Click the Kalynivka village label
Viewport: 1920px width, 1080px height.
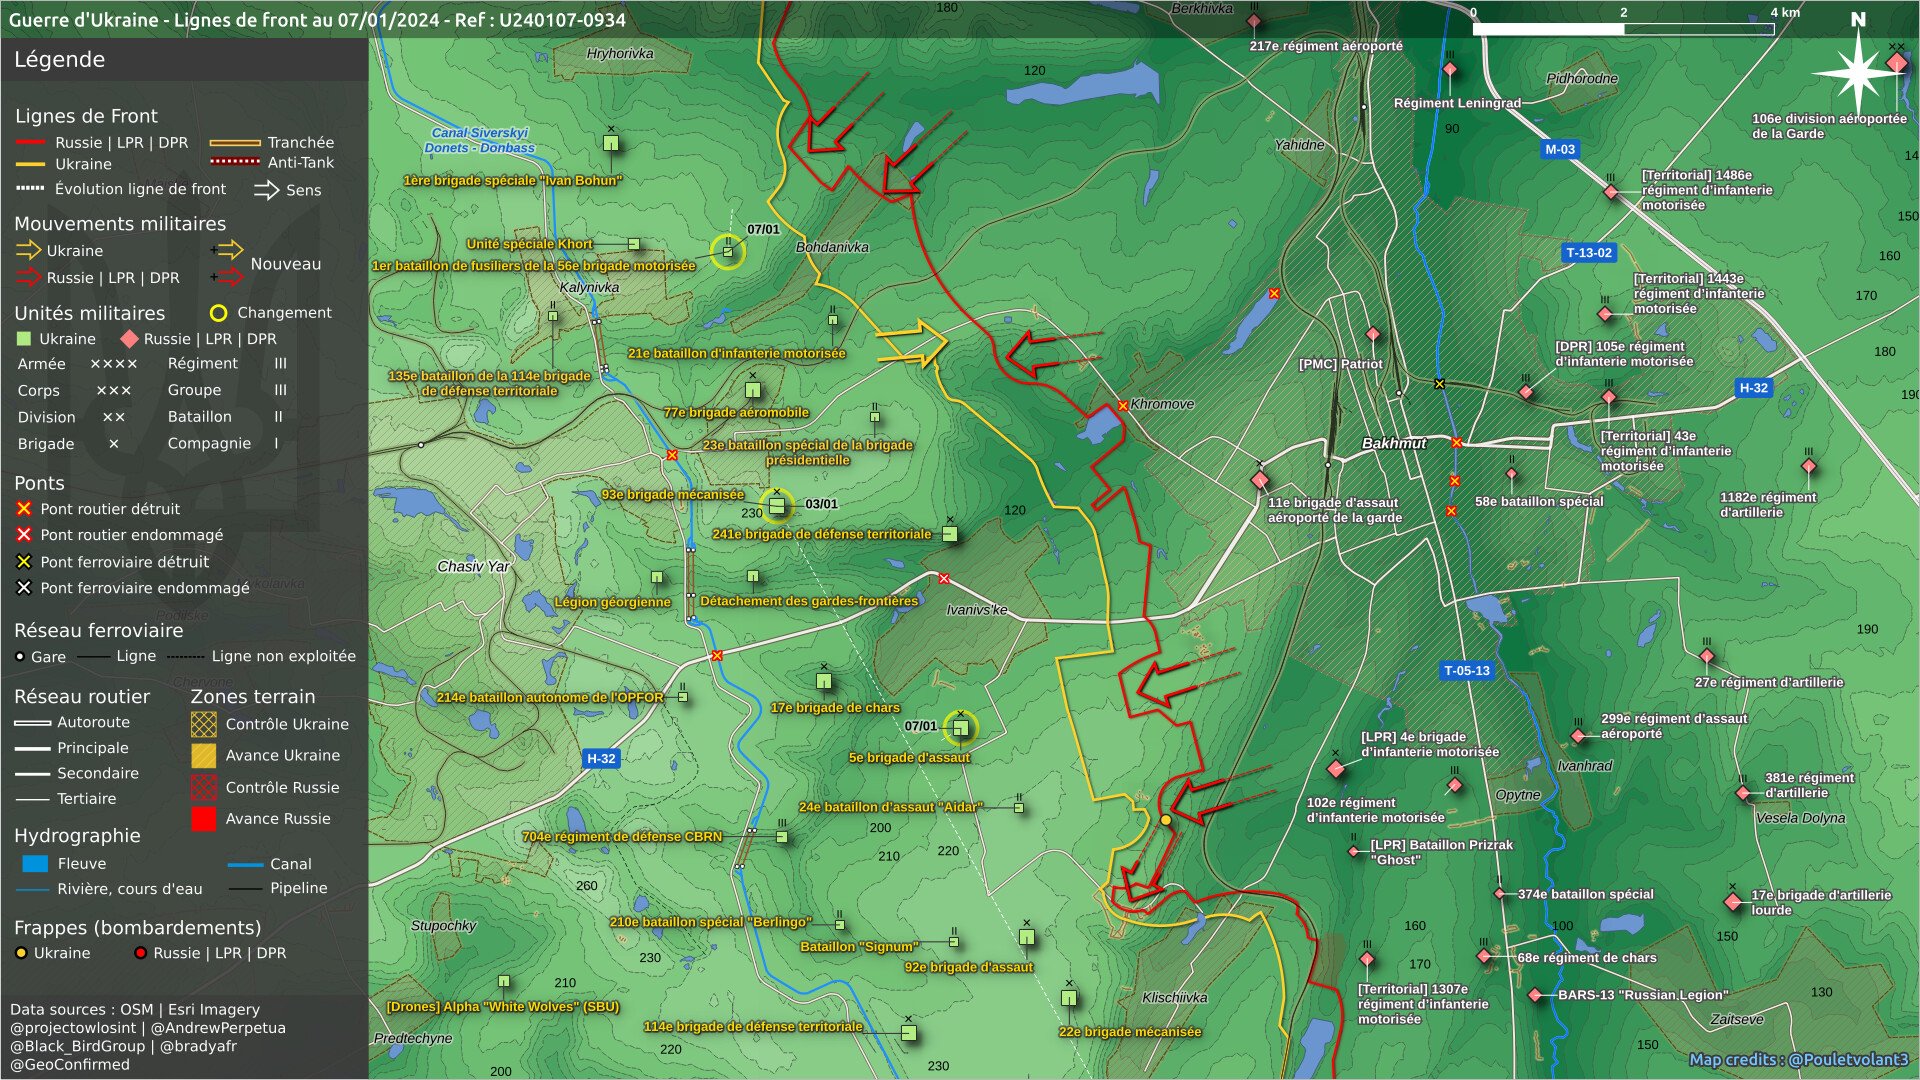589,287
